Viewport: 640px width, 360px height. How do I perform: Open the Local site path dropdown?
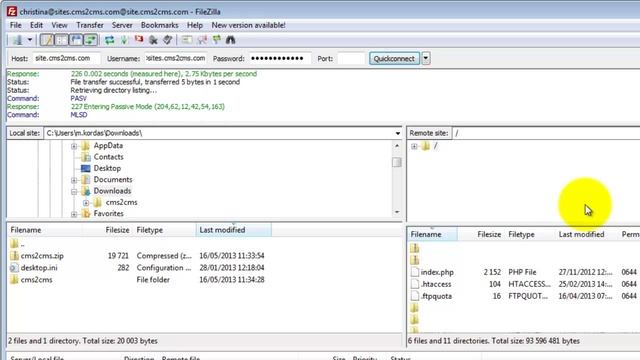point(398,133)
